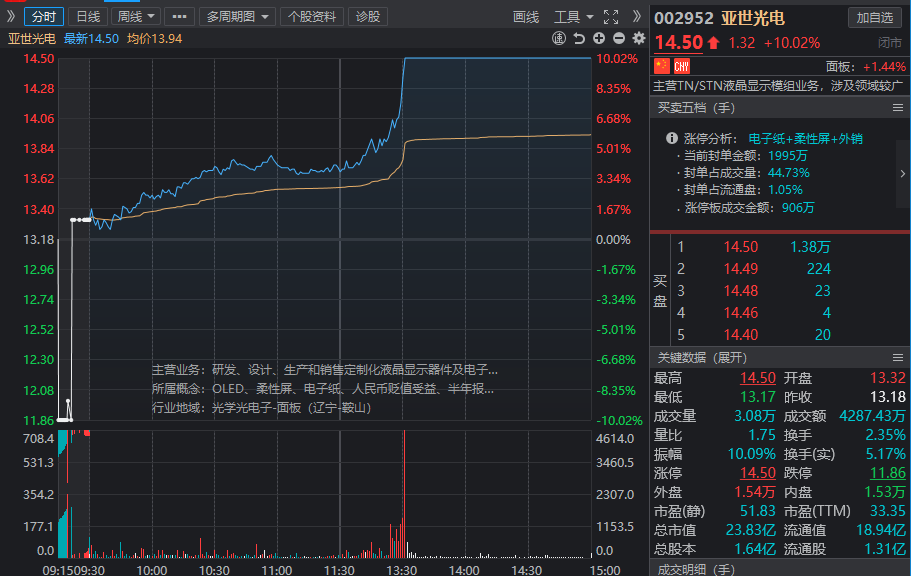Zoom in the chart with plus icon
The height and width of the screenshot is (576, 911).
click(599, 38)
